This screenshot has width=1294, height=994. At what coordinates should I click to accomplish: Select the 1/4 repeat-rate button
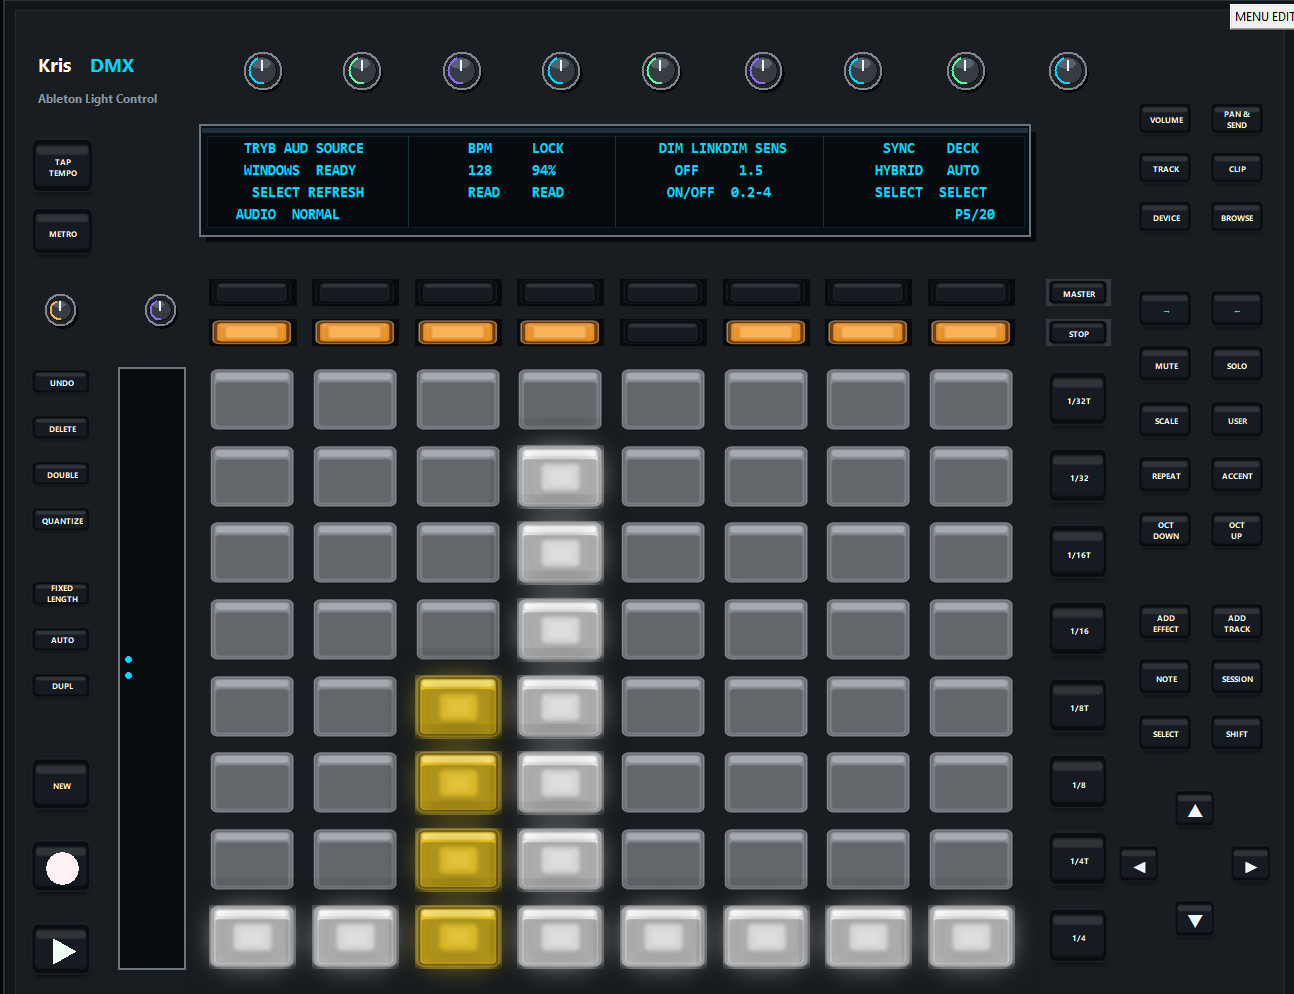[x=1078, y=938]
